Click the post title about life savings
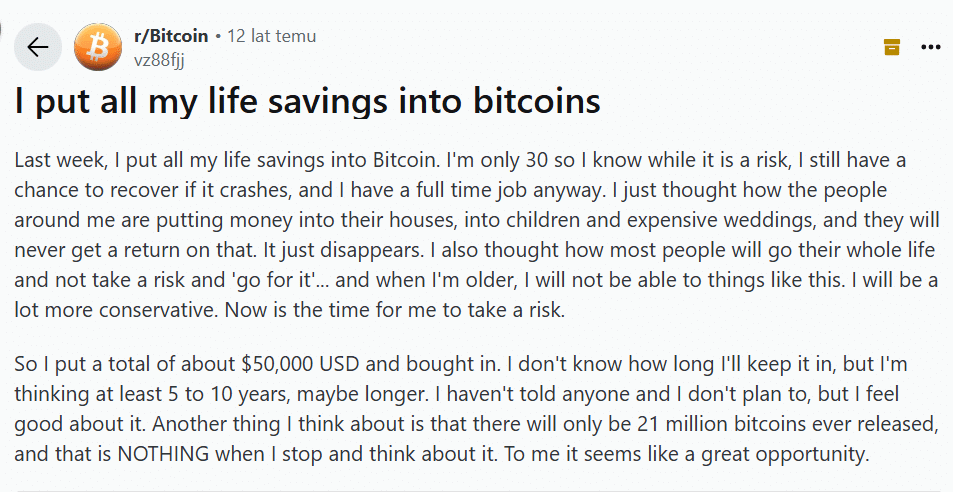The width and height of the screenshot is (953, 492). pyautogui.click(x=307, y=101)
